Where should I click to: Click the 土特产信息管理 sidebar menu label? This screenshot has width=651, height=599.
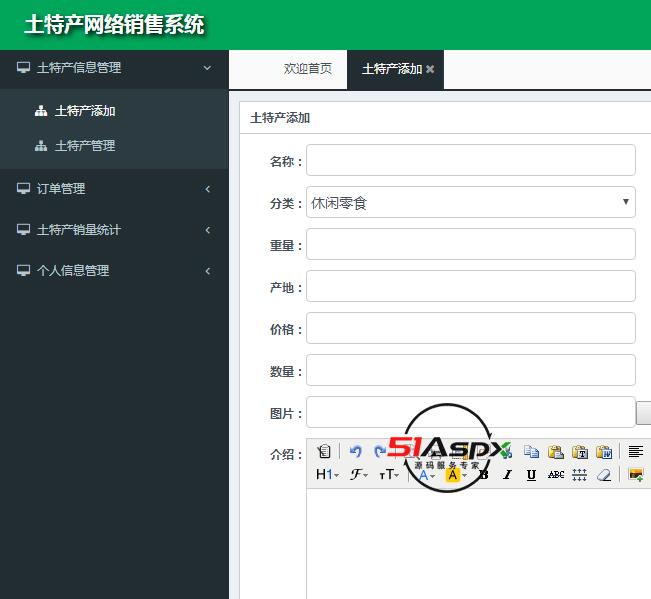79,68
